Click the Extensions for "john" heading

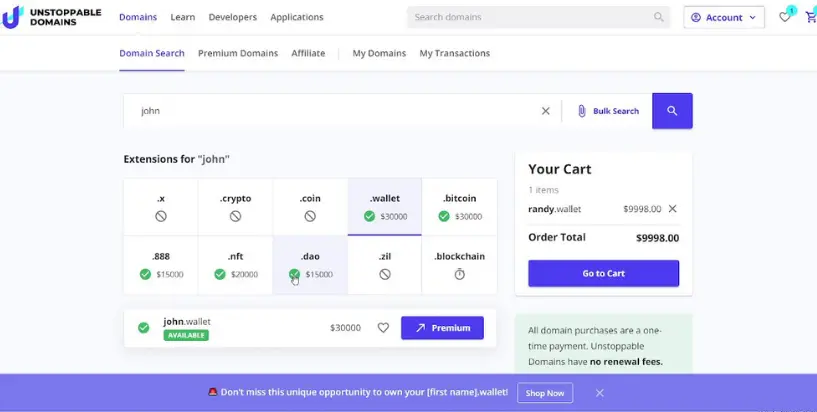point(177,159)
